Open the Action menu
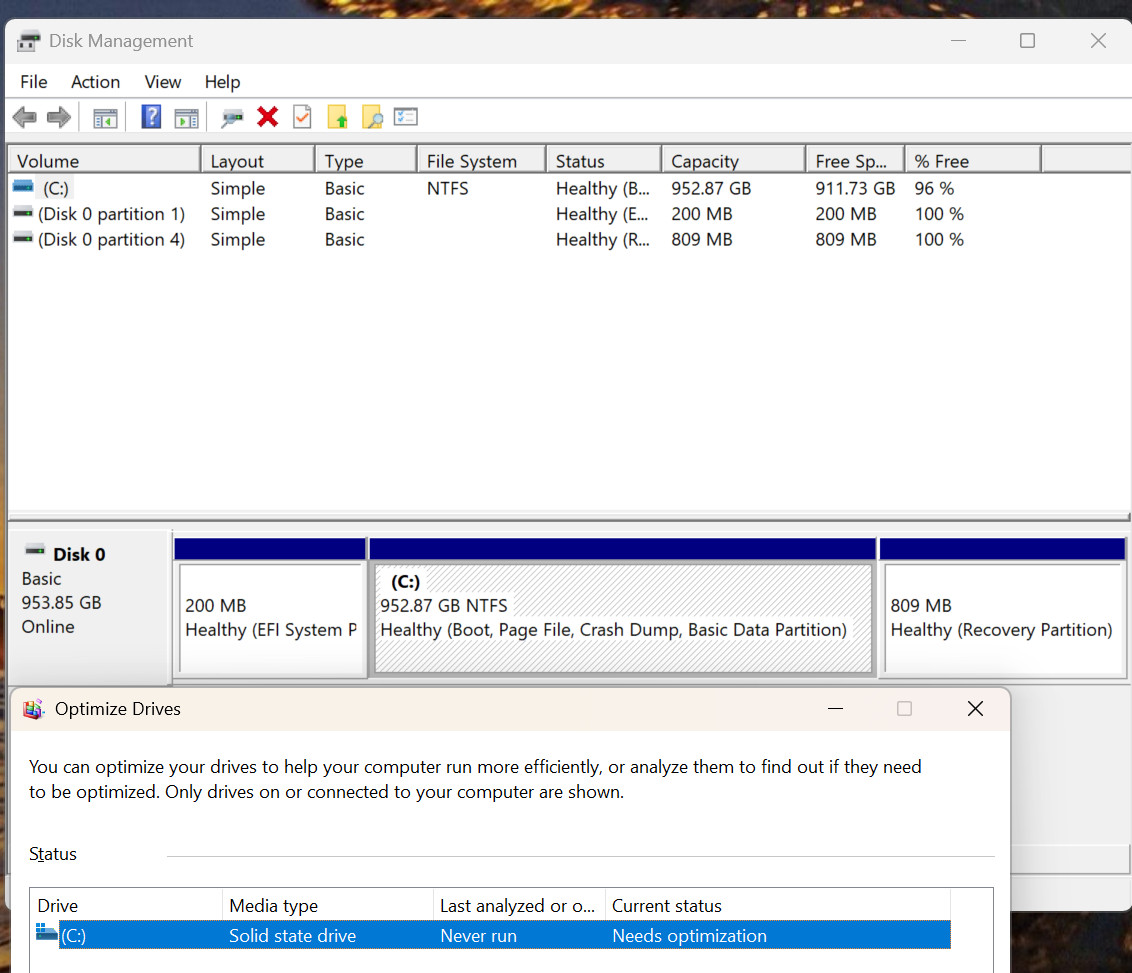Screen dimensions: 1132x973 95,82
